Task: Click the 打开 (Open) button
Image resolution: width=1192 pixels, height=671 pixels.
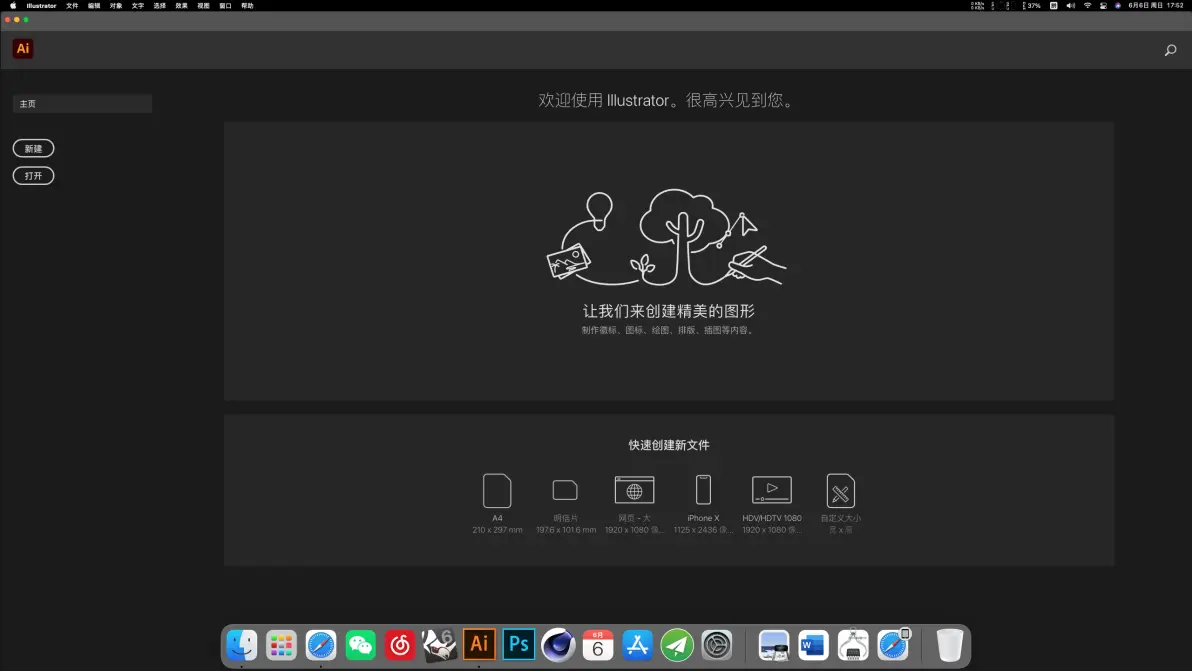Action: coord(33,176)
